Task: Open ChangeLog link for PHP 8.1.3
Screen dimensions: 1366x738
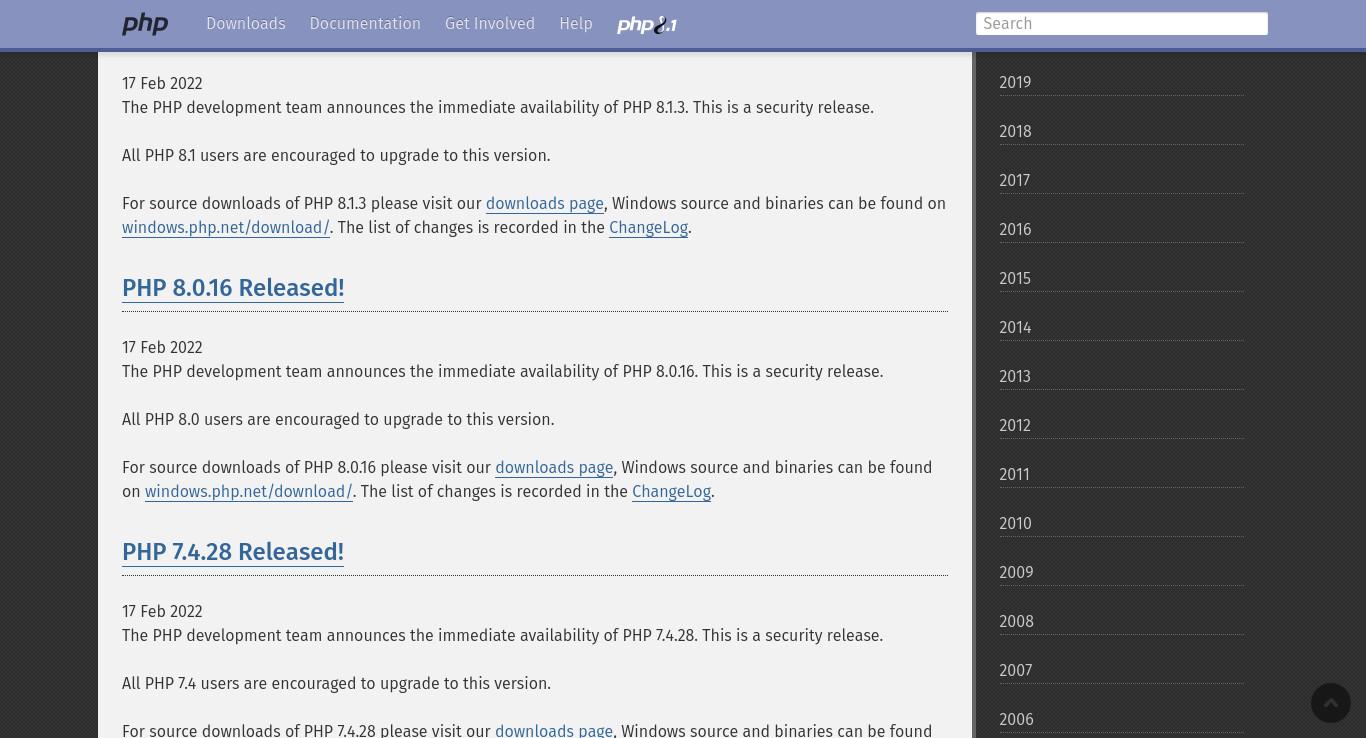Action: click(649, 228)
